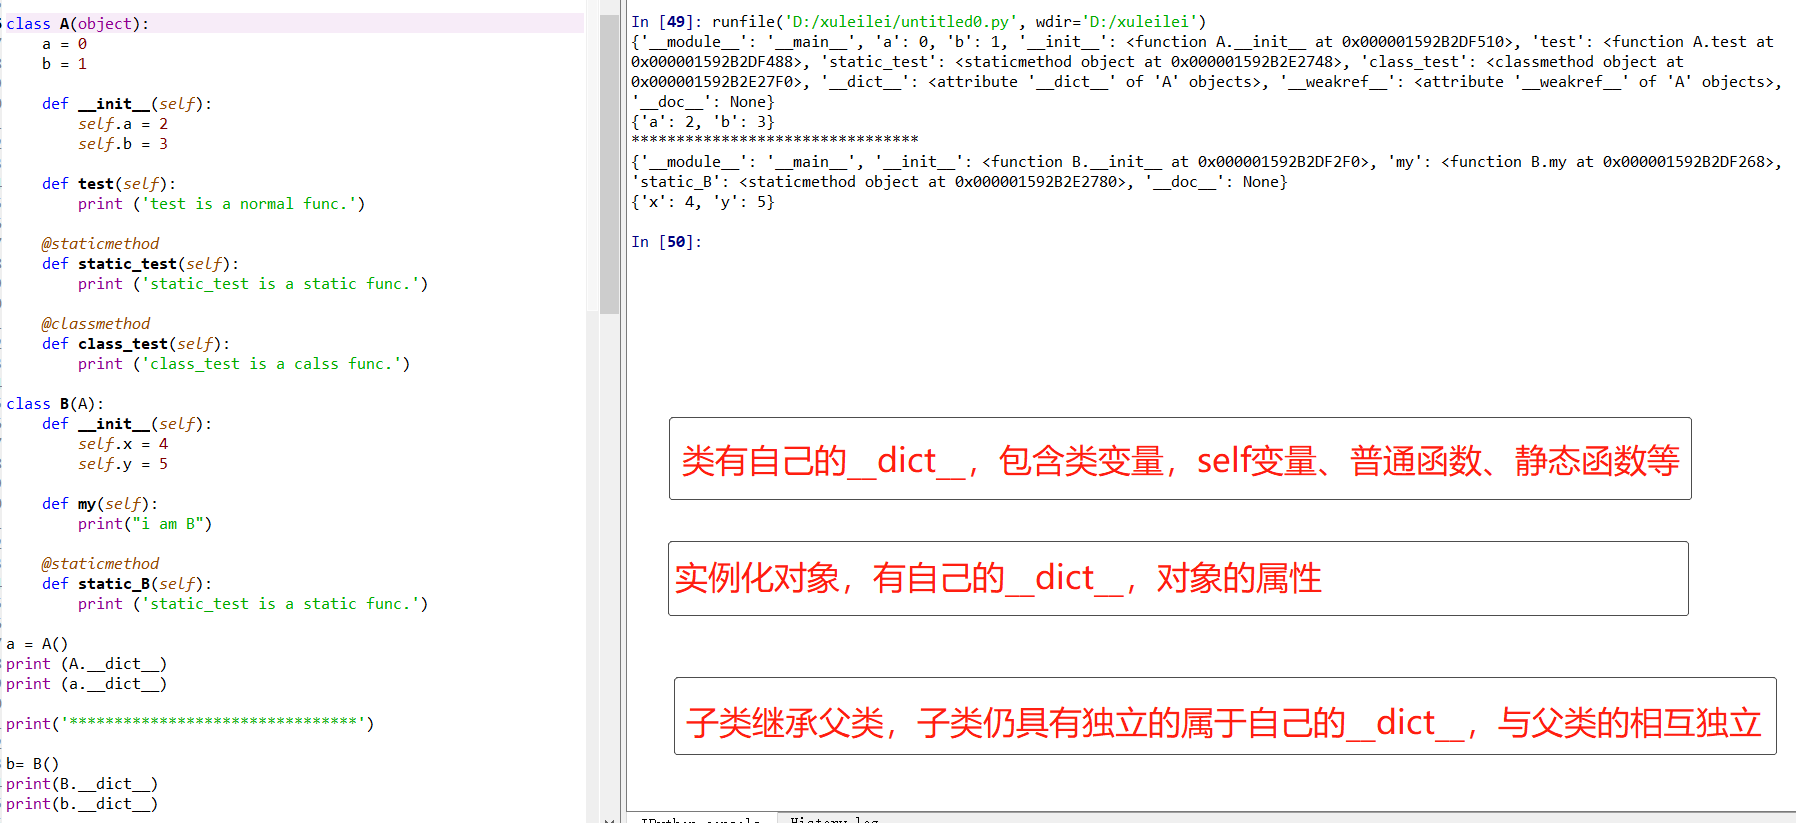Click the 'print (A.__dict__)' line
Image resolution: width=1796 pixels, height=823 pixels.
(x=86, y=664)
